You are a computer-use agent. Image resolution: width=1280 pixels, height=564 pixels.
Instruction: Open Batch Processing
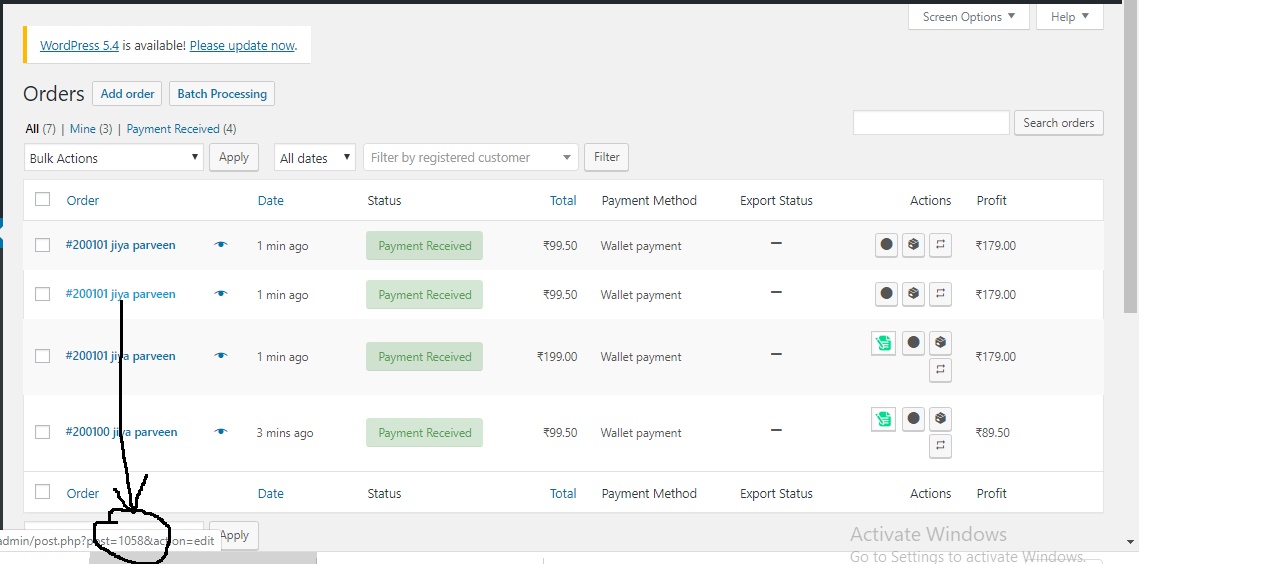point(222,94)
